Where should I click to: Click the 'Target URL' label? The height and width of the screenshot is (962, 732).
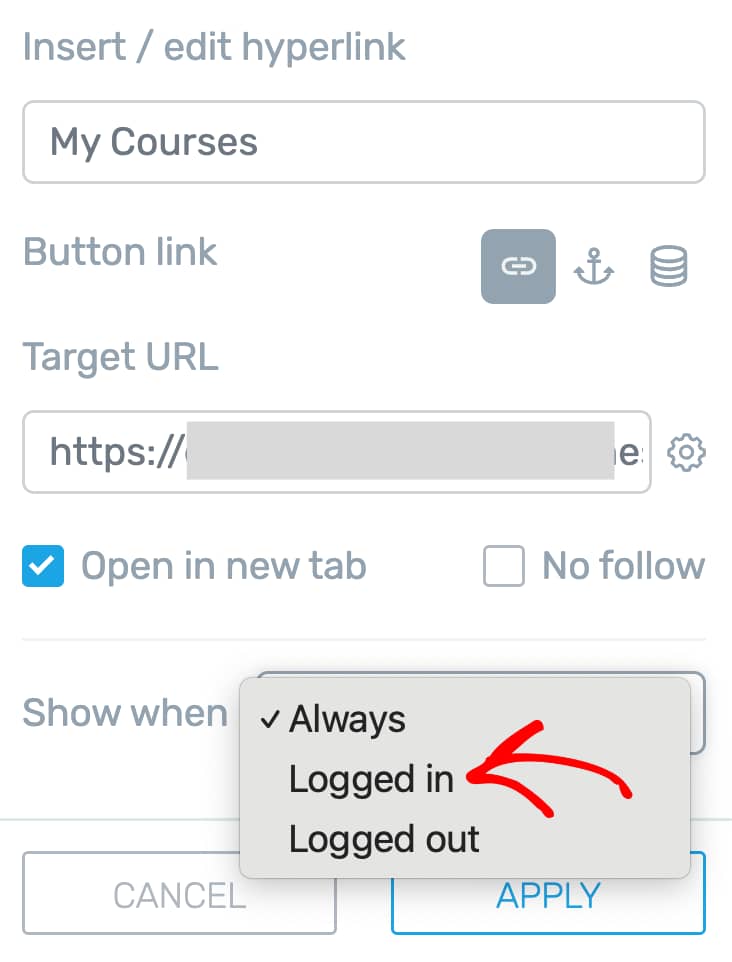pyautogui.click(x=120, y=357)
